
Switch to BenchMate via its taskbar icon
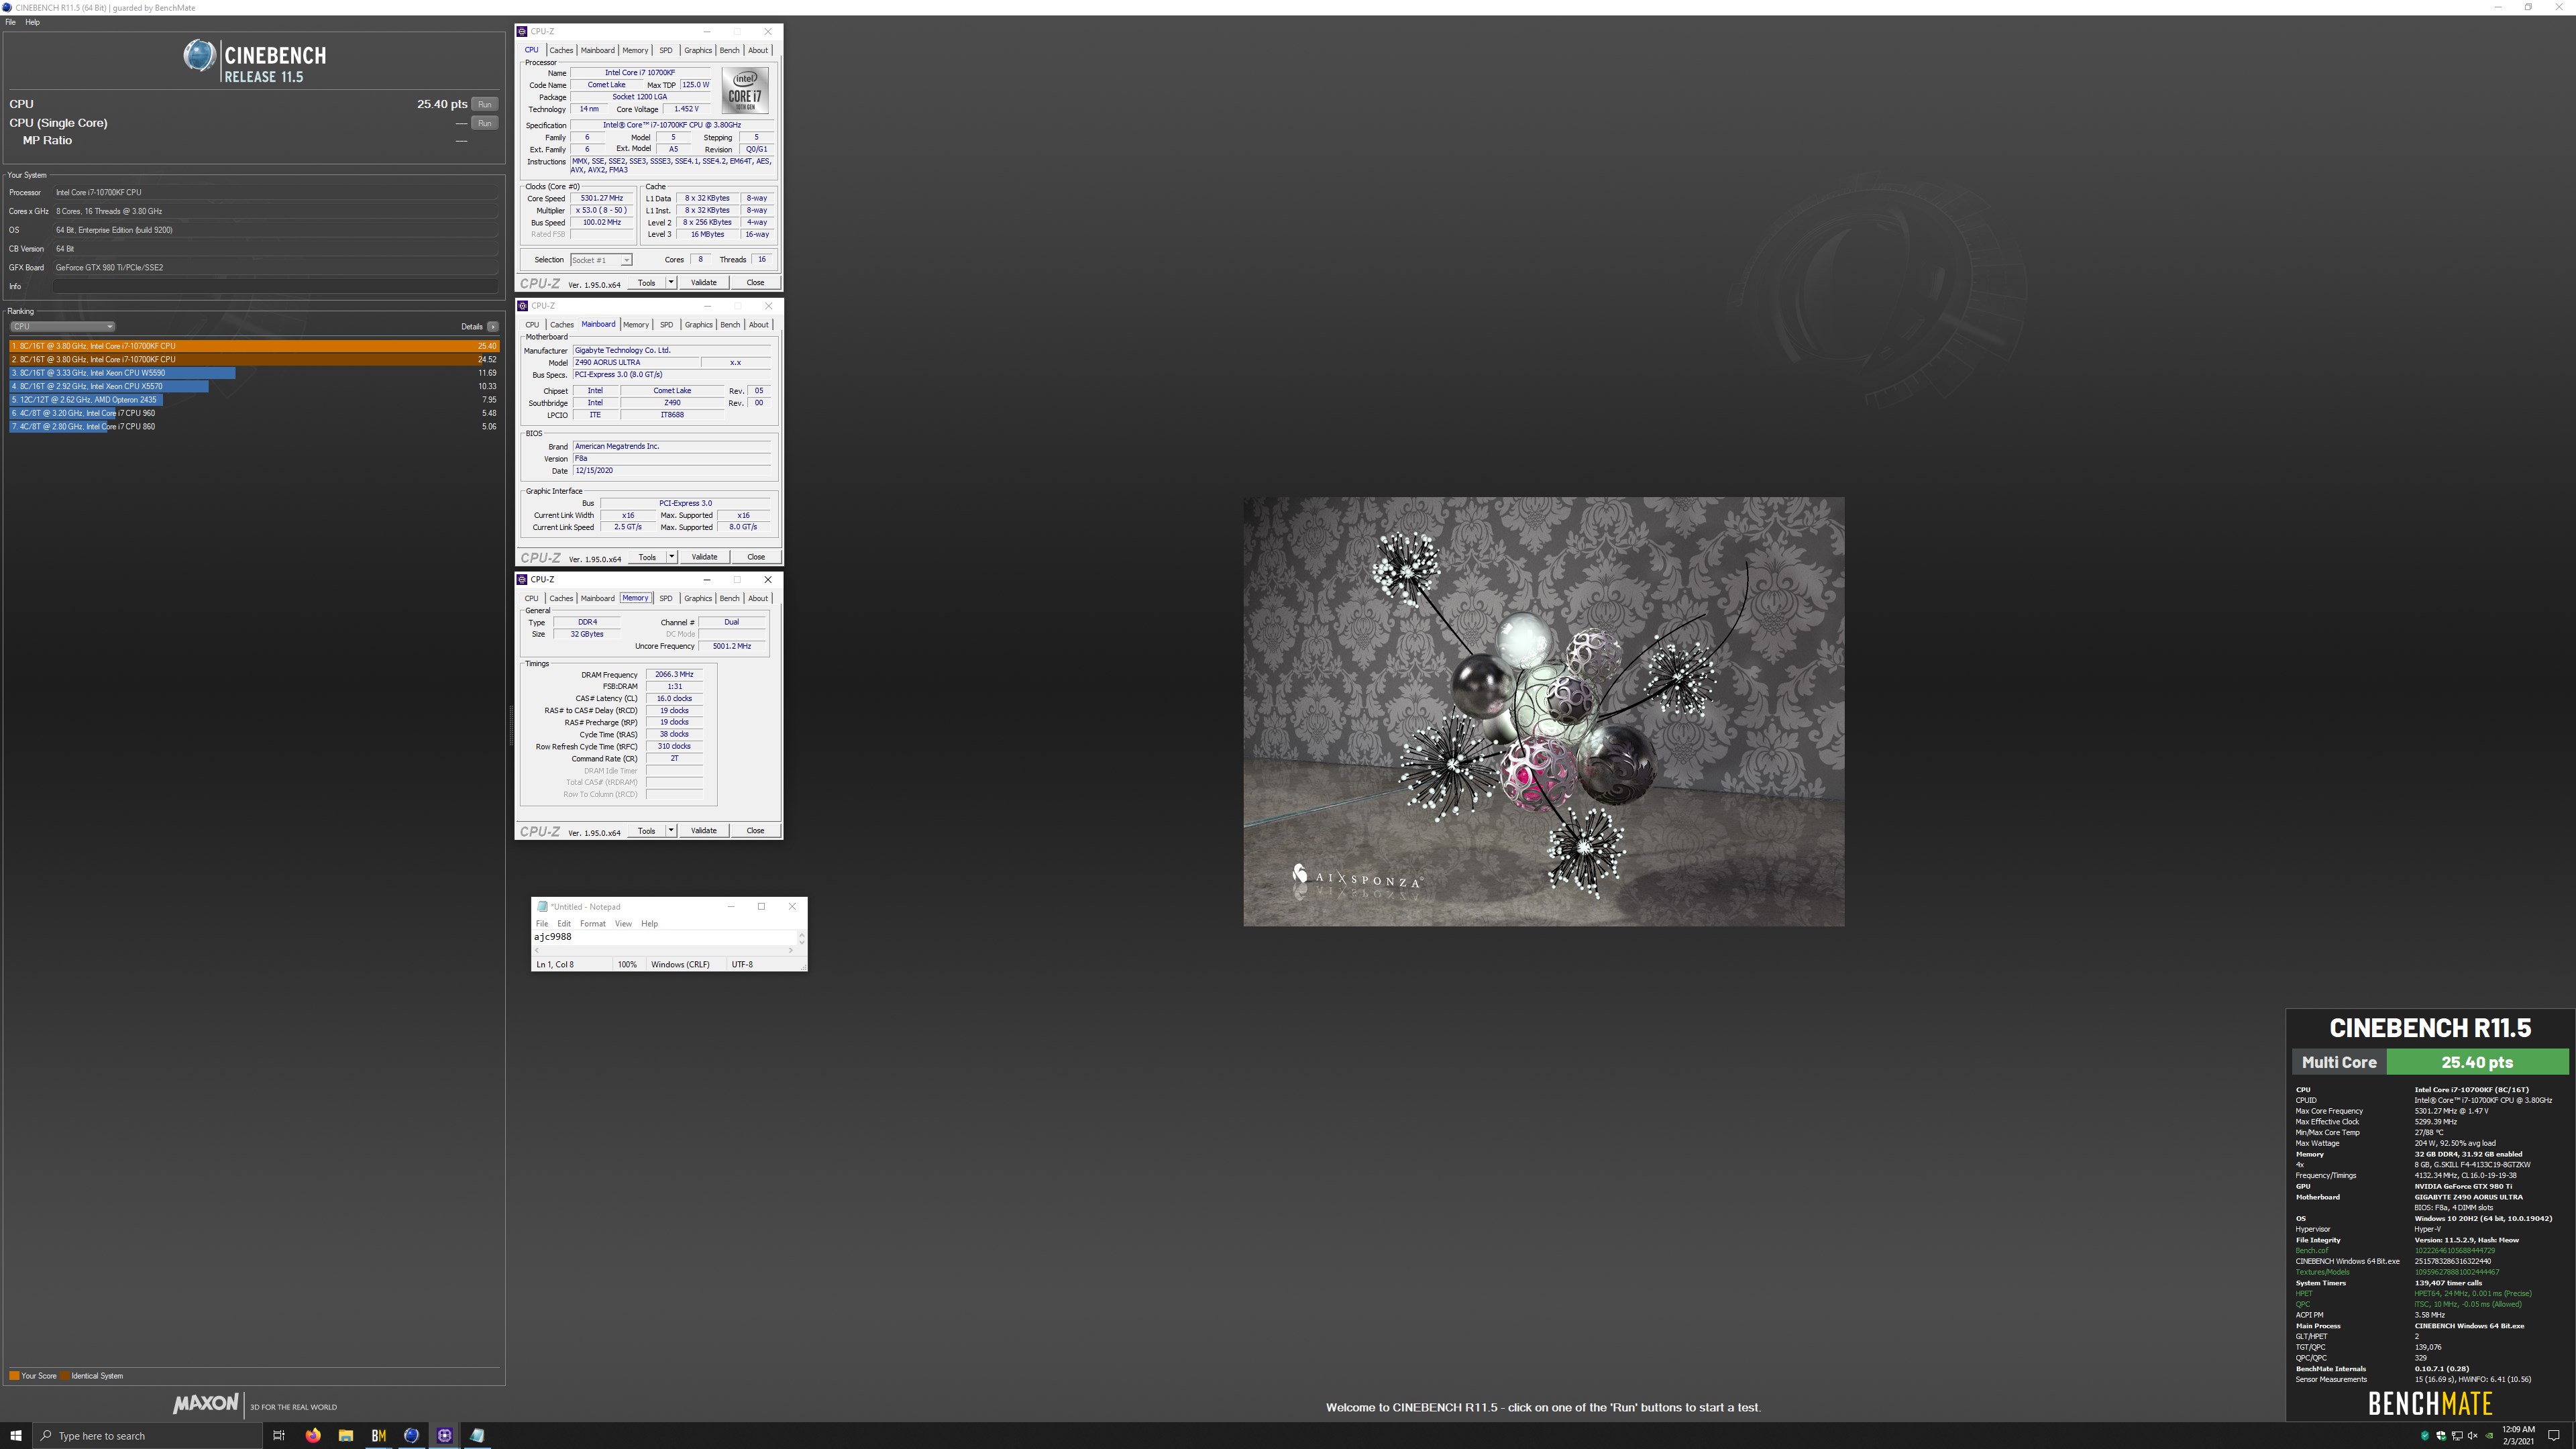pyautogui.click(x=379, y=1436)
